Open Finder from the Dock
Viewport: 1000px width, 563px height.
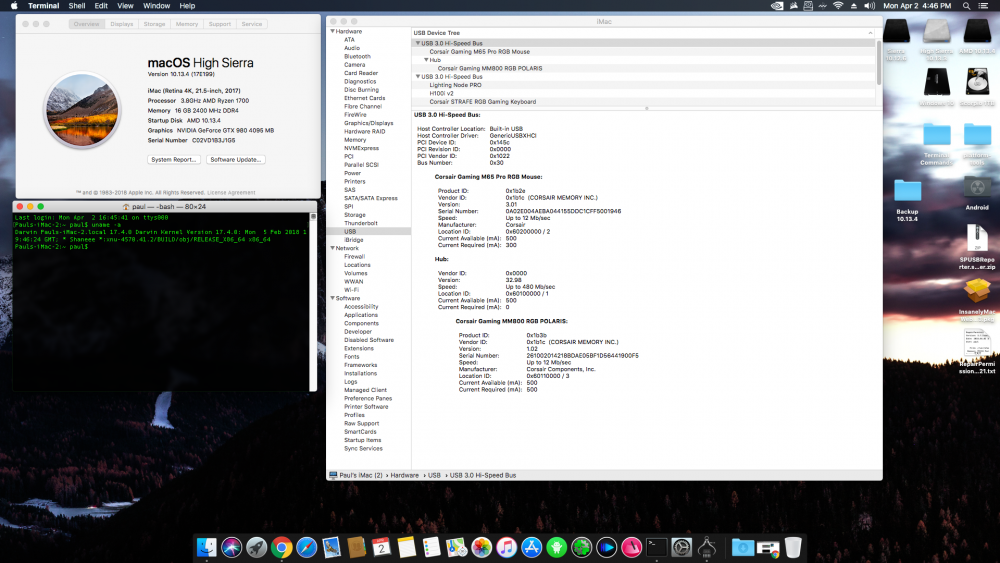(x=207, y=547)
